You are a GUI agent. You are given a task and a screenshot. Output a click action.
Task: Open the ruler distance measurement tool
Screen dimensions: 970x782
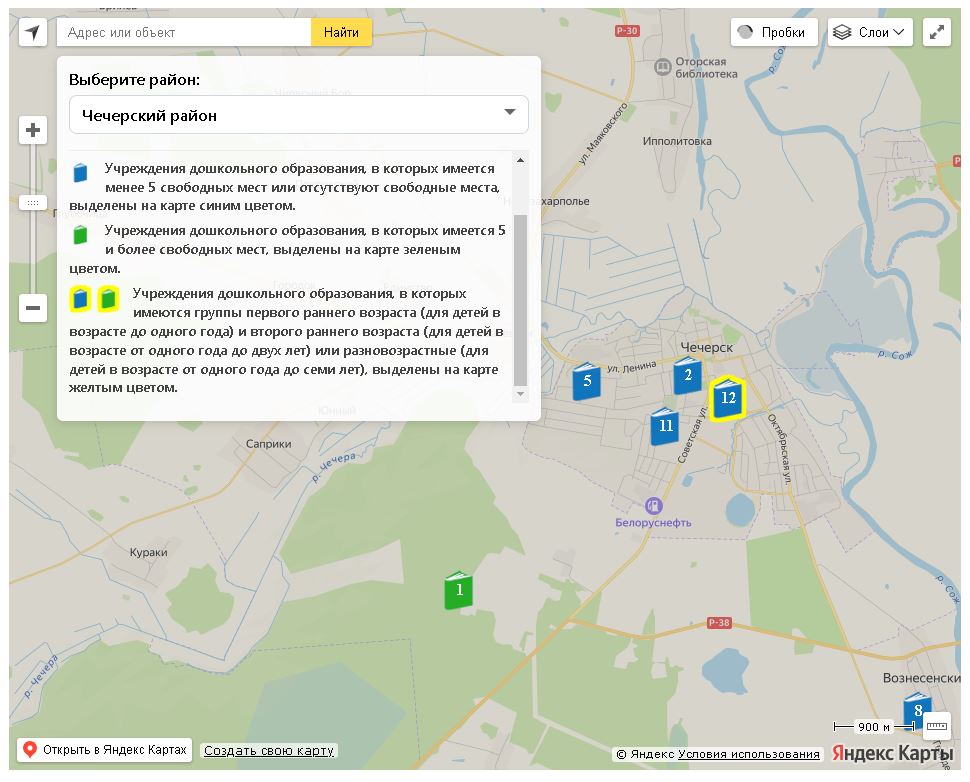(937, 726)
